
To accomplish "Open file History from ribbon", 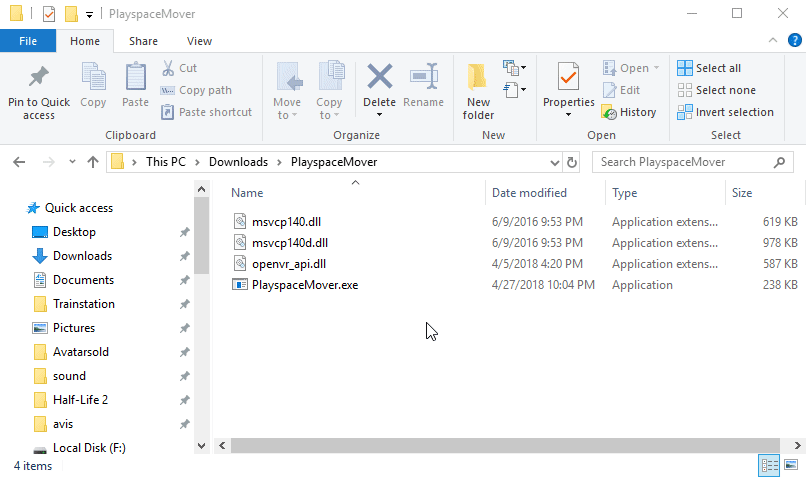I will 629,112.
